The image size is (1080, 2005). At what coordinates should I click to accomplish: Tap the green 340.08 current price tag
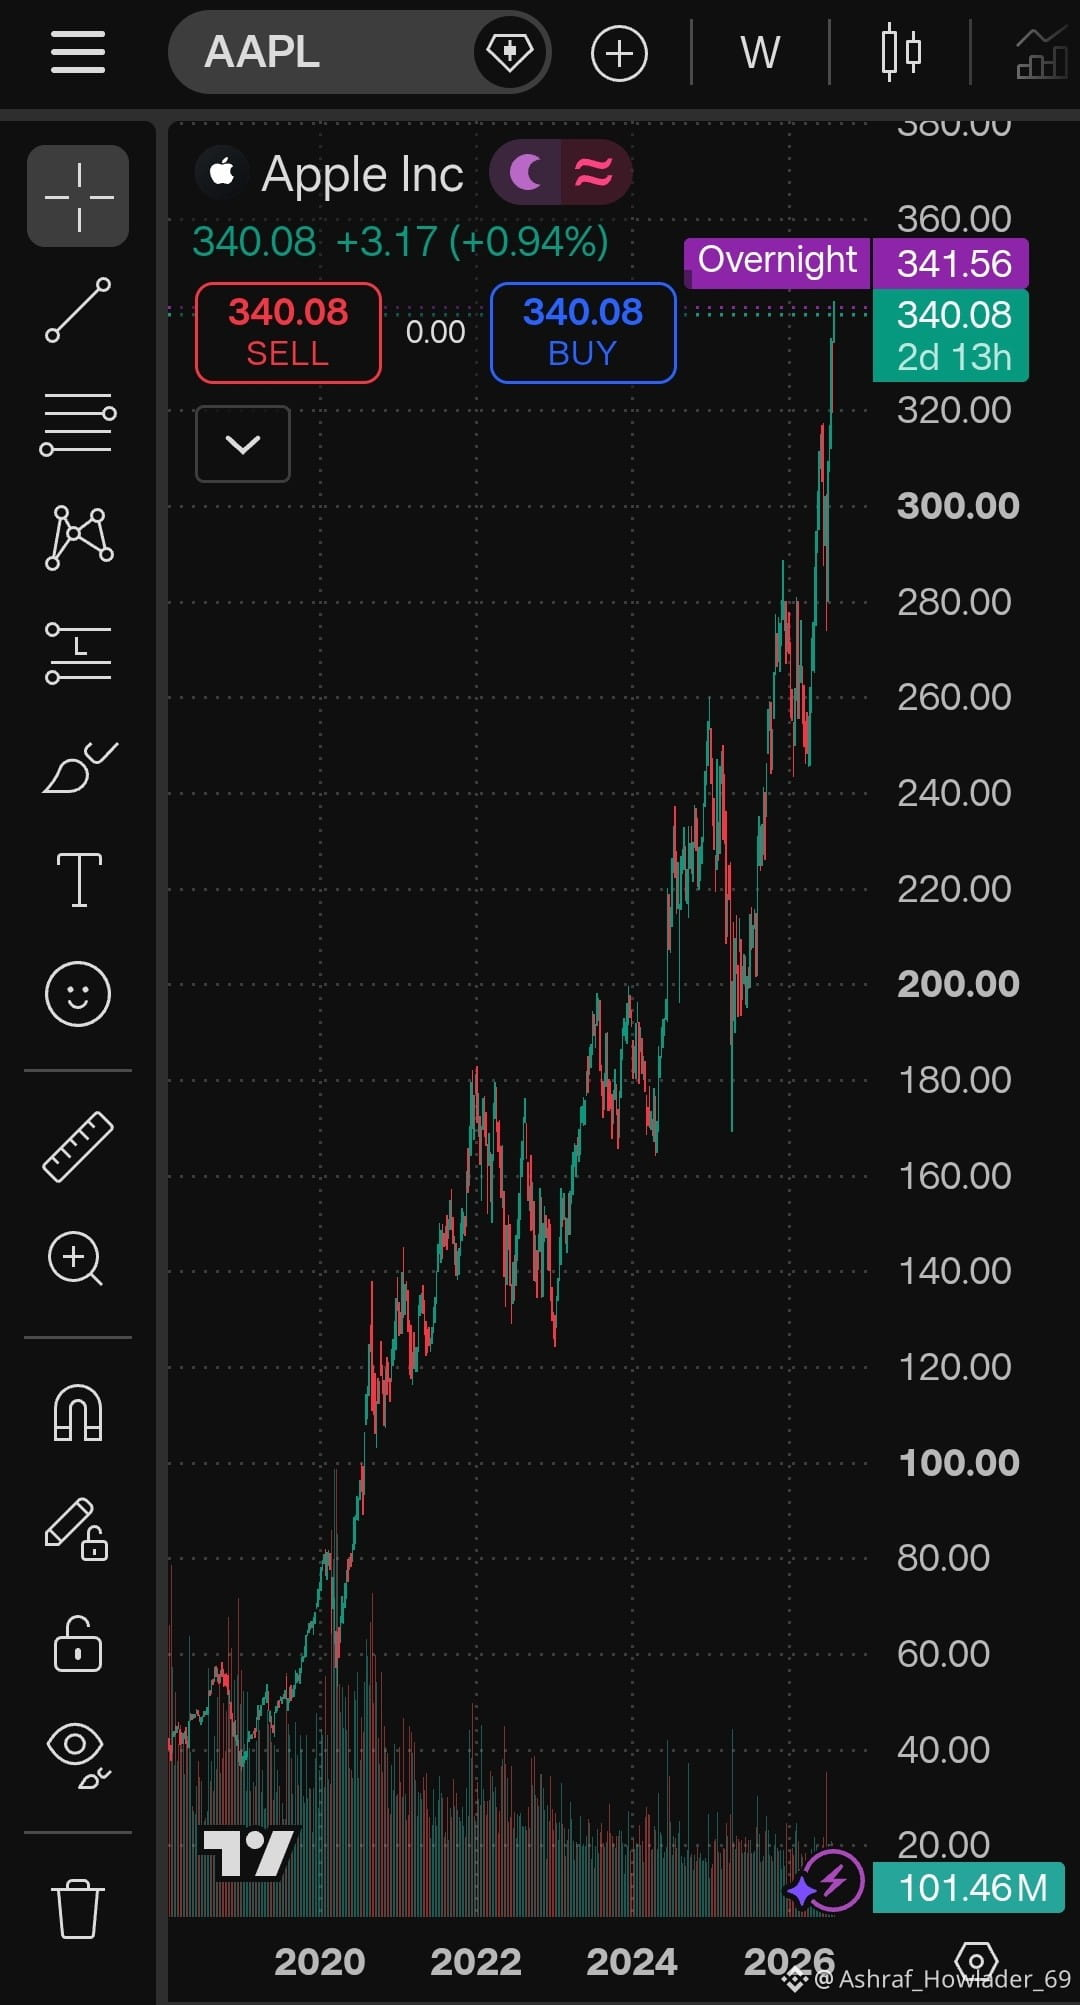[x=951, y=335]
